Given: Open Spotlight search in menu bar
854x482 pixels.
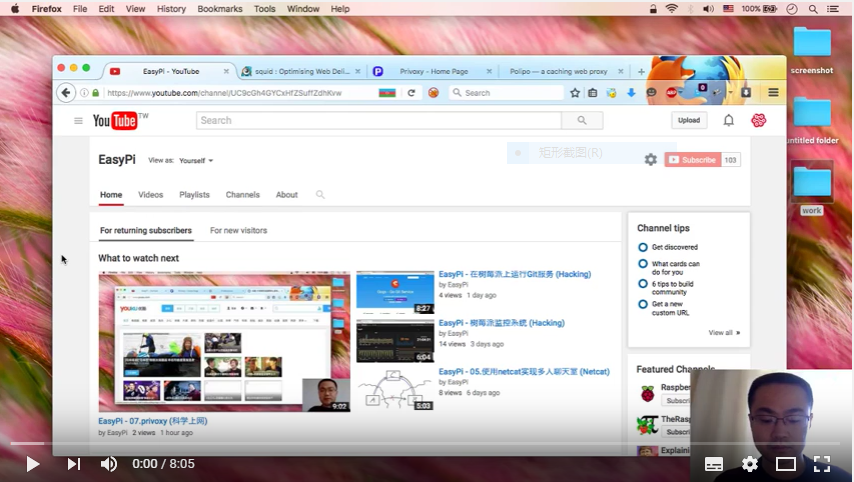Looking at the screenshot, I should tap(813, 9).
